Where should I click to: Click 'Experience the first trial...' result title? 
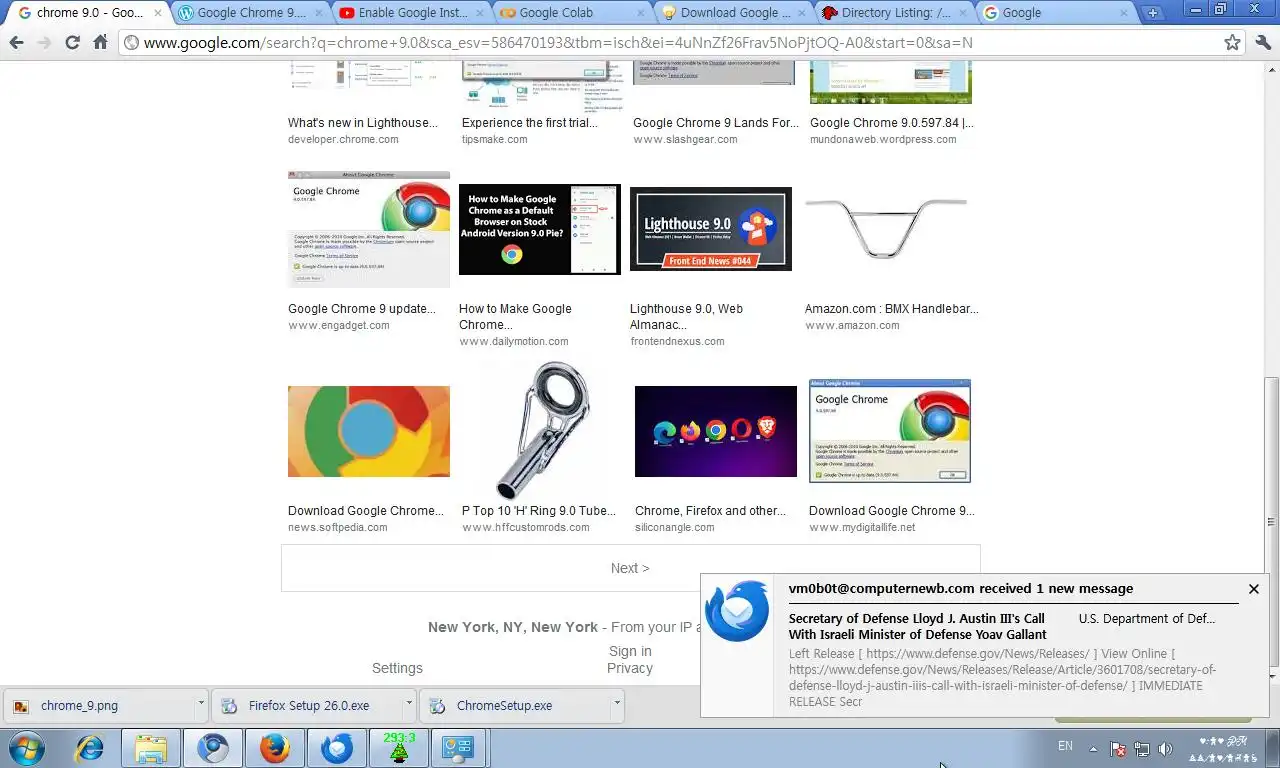pos(530,123)
